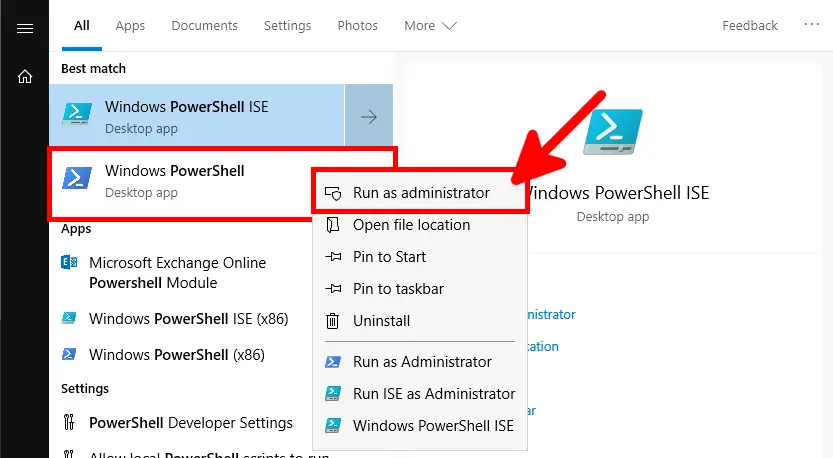Switch to the Documents tab
The height and width of the screenshot is (458, 833).
(x=205, y=26)
